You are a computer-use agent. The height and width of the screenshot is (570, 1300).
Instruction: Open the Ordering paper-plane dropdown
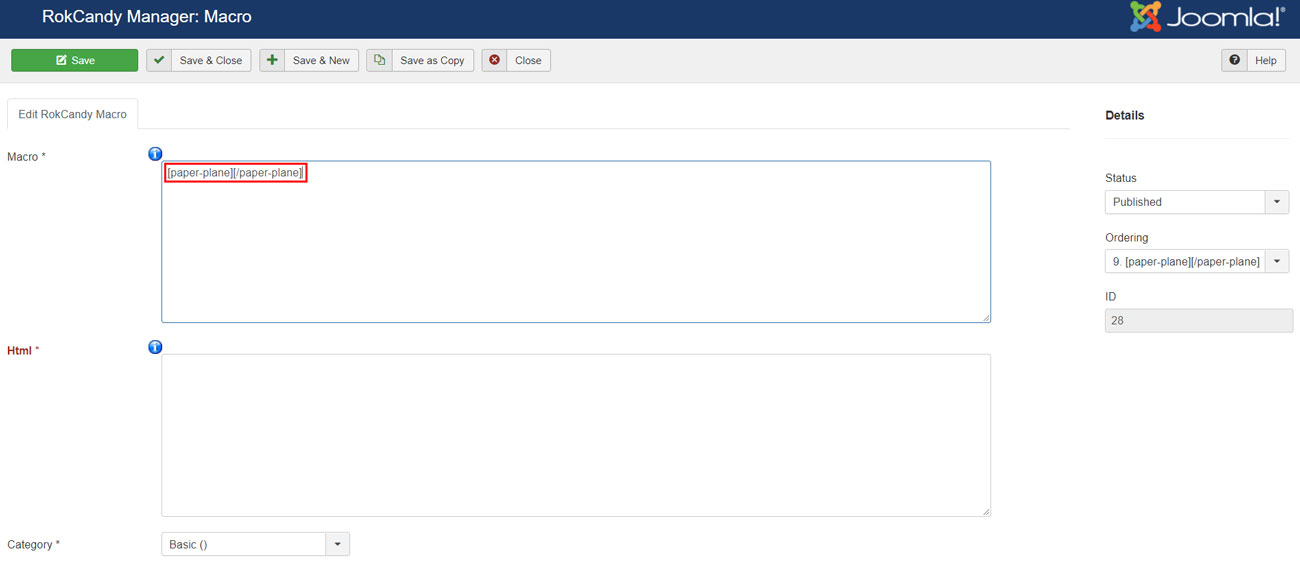(x=1197, y=261)
